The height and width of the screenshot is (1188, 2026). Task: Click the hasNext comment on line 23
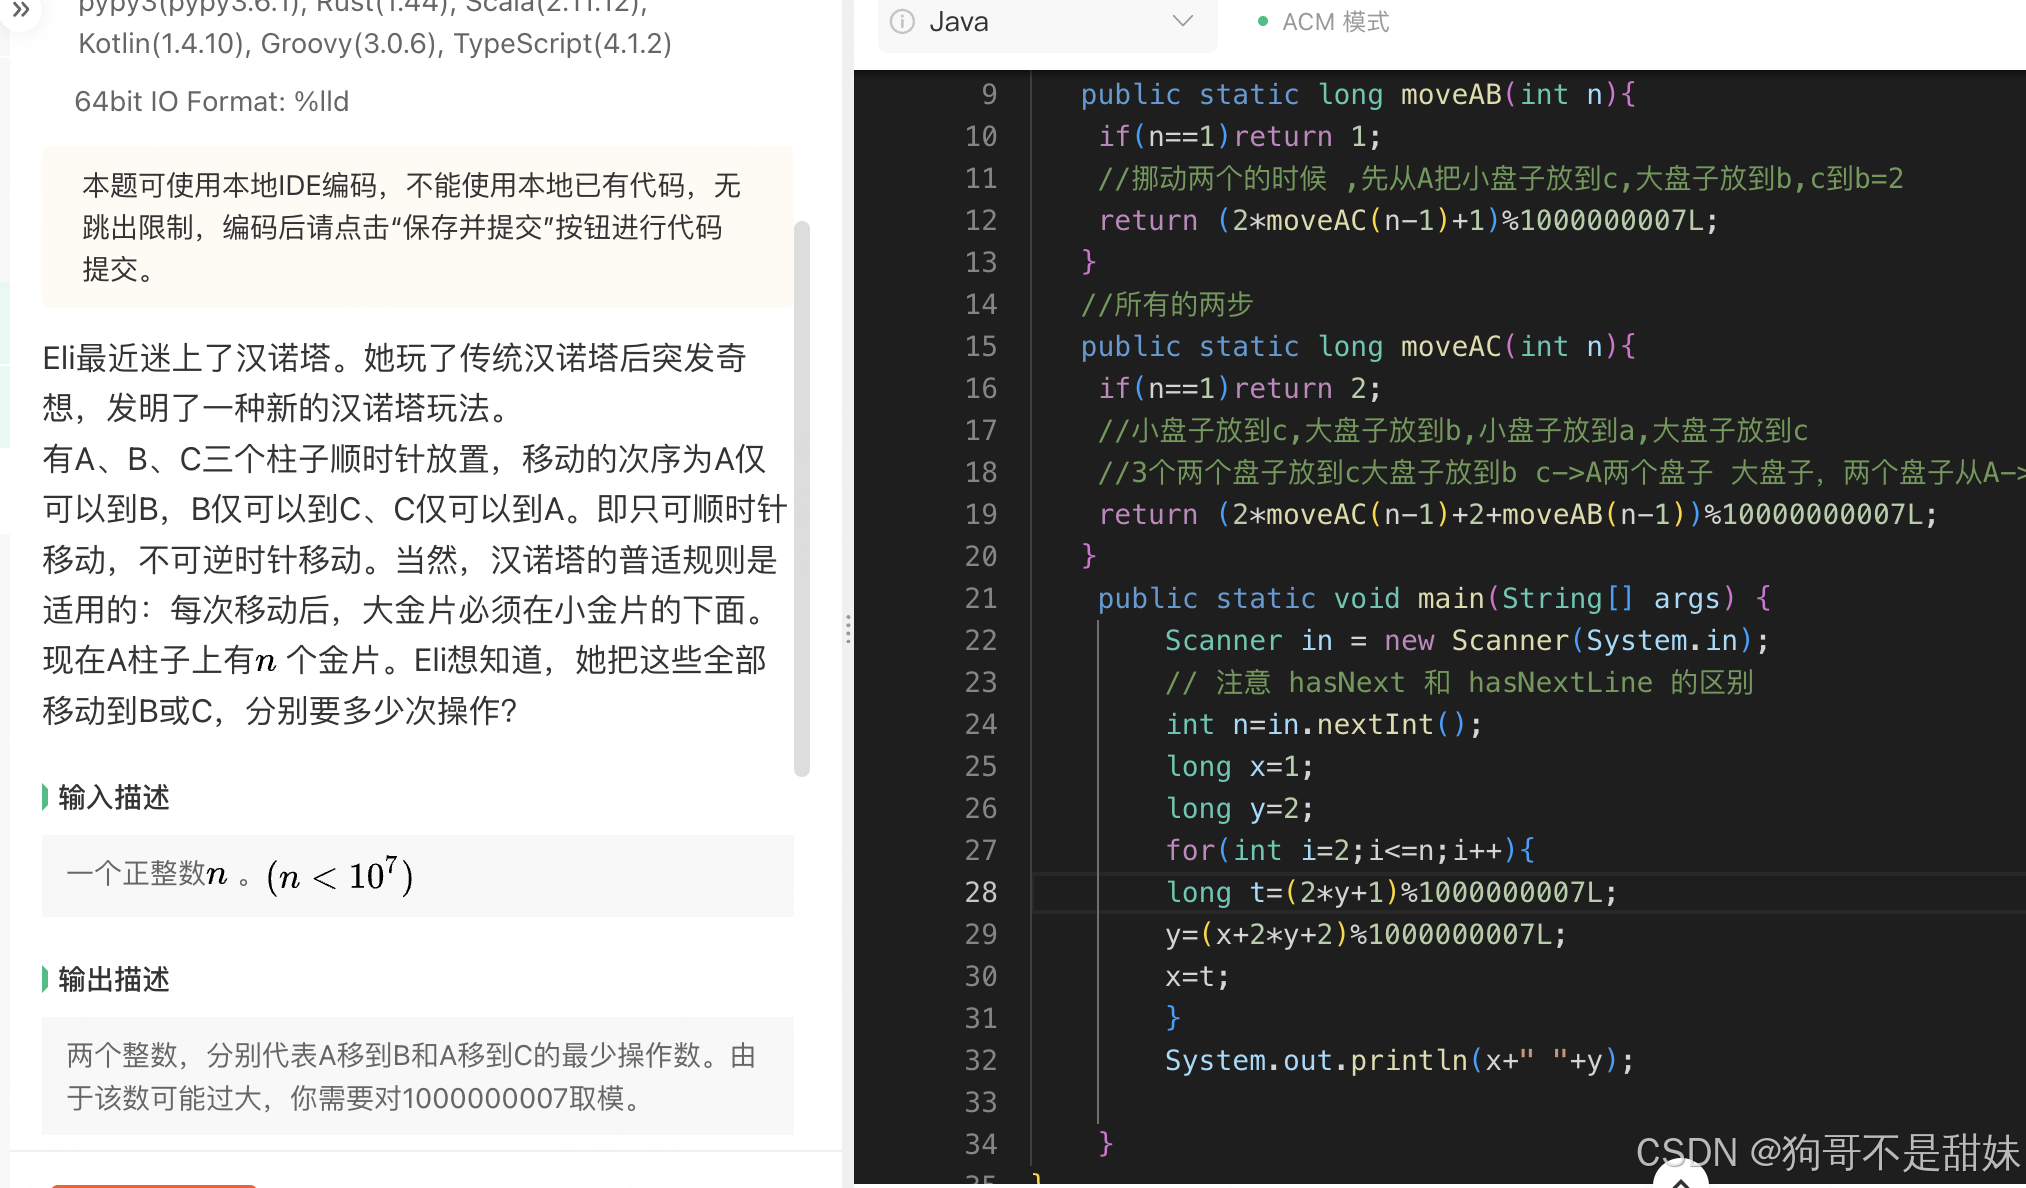(1459, 682)
